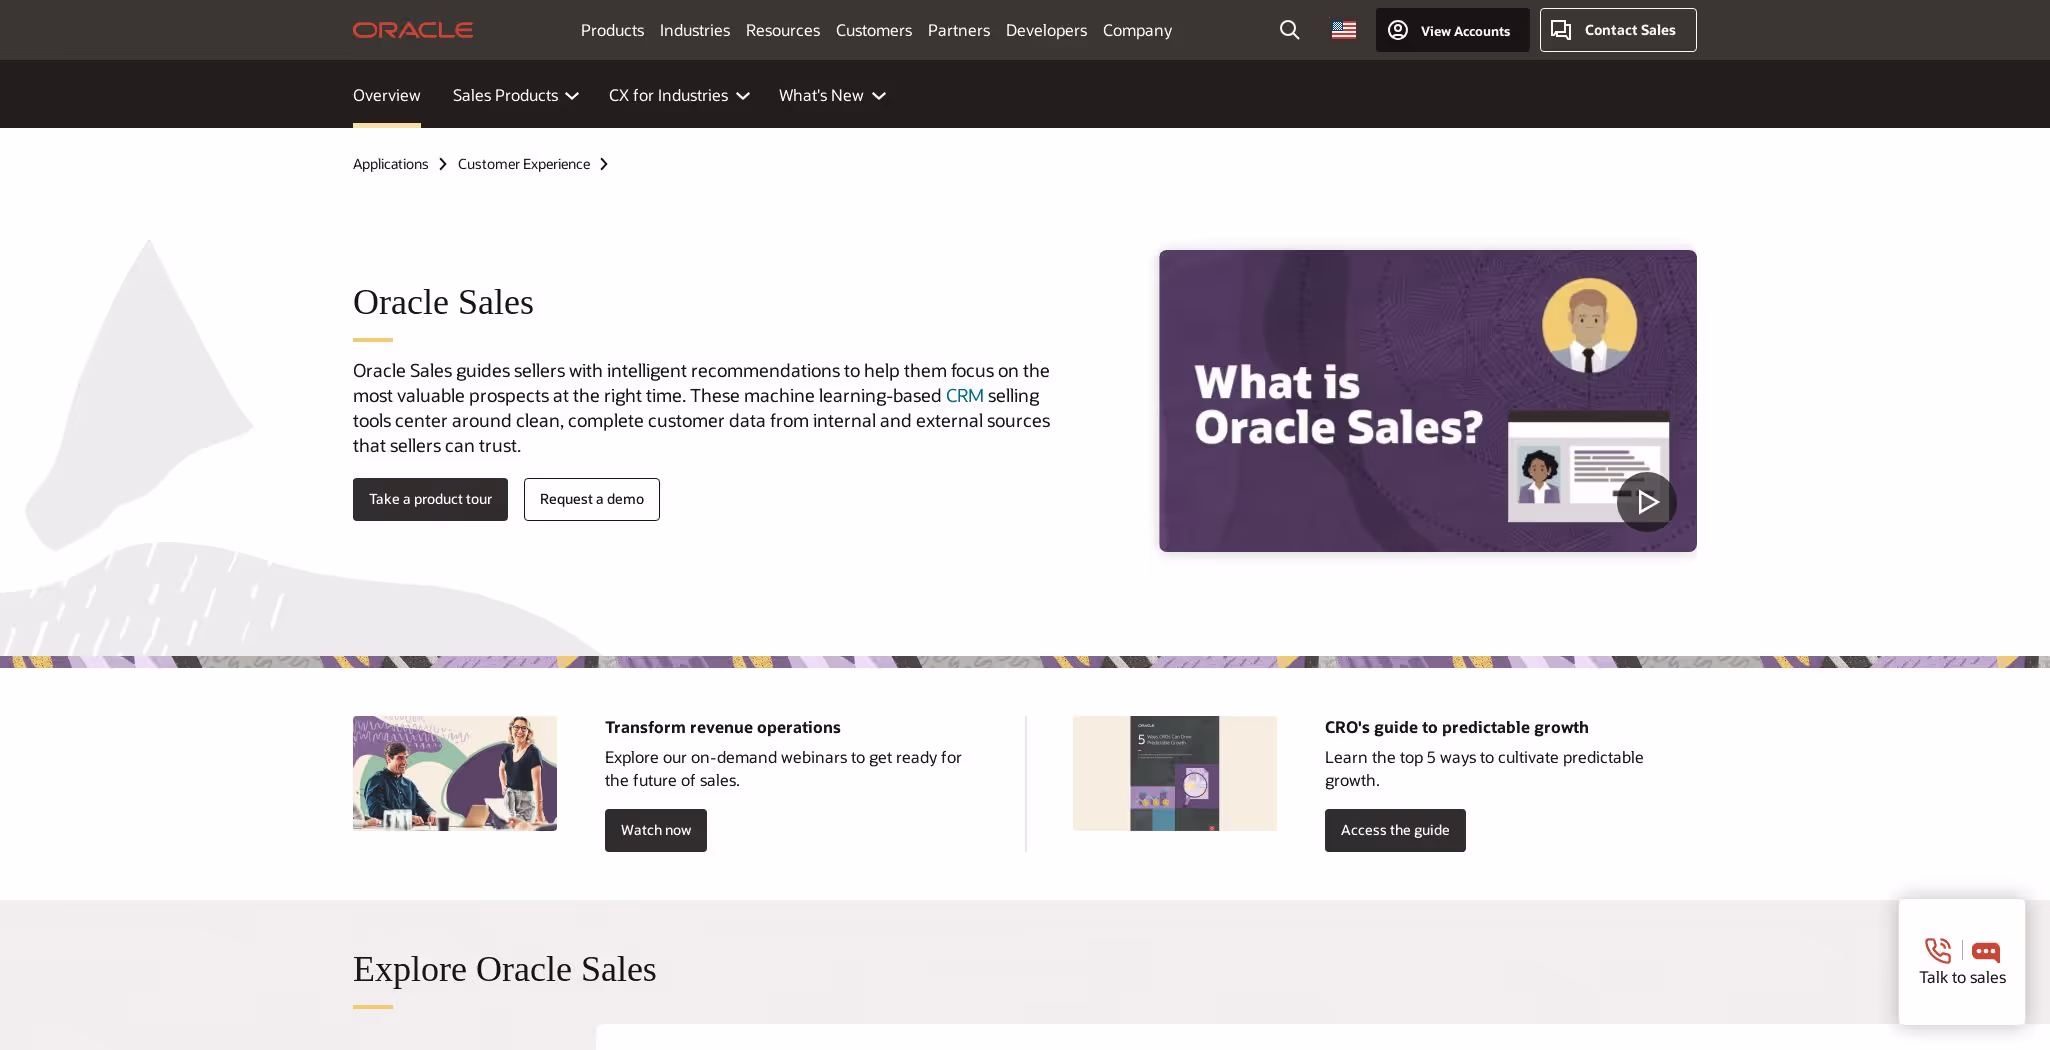Click the CRM link in description
Image resolution: width=2050 pixels, height=1050 pixels.
(x=964, y=396)
